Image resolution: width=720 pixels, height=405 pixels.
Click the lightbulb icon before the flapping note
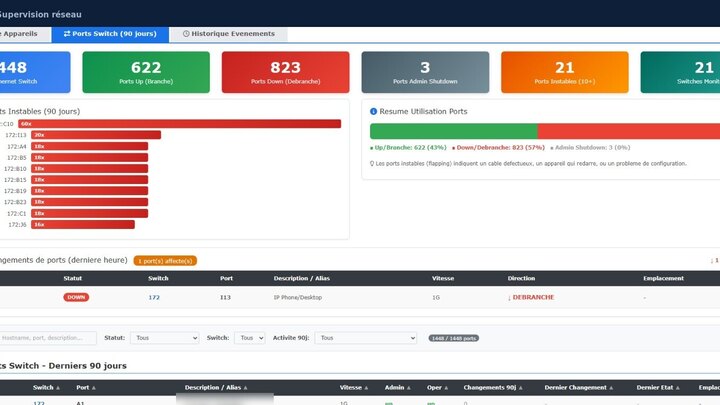tap(372, 163)
